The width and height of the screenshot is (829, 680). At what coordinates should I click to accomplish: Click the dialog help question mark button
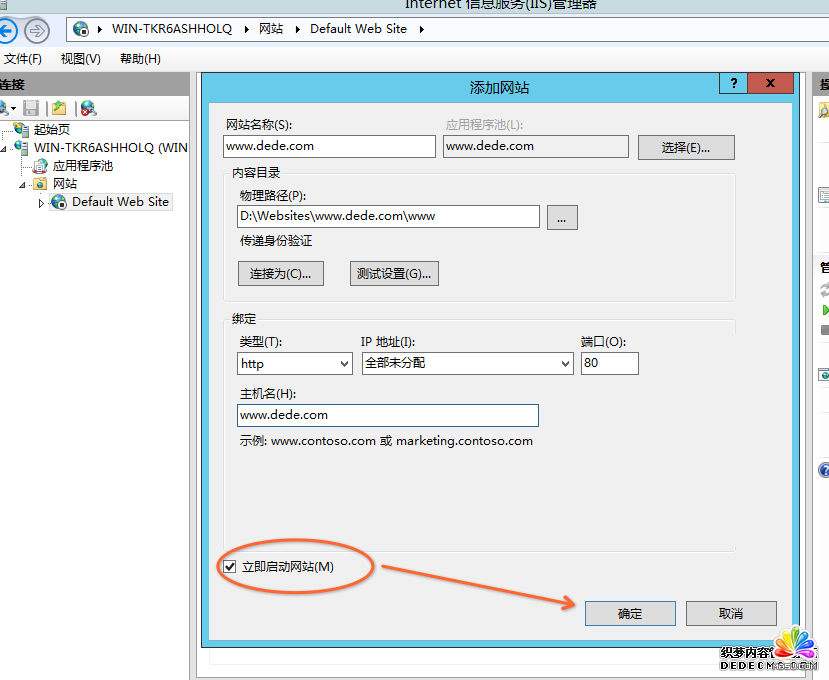tap(733, 85)
